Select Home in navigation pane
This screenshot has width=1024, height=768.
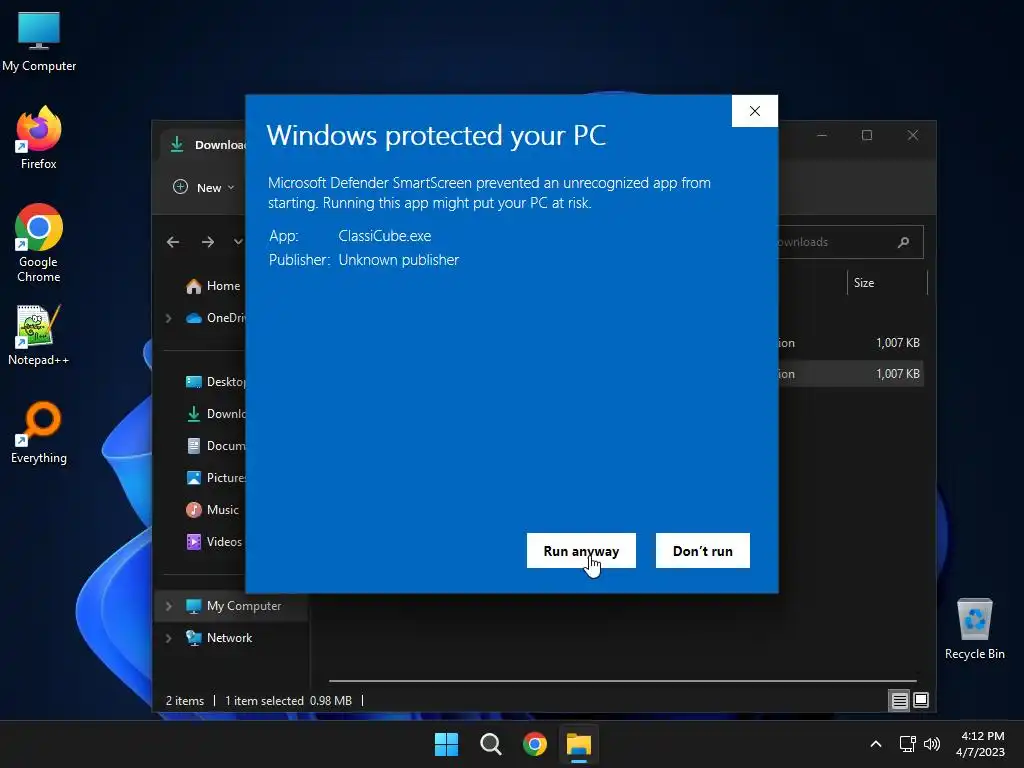coord(212,286)
